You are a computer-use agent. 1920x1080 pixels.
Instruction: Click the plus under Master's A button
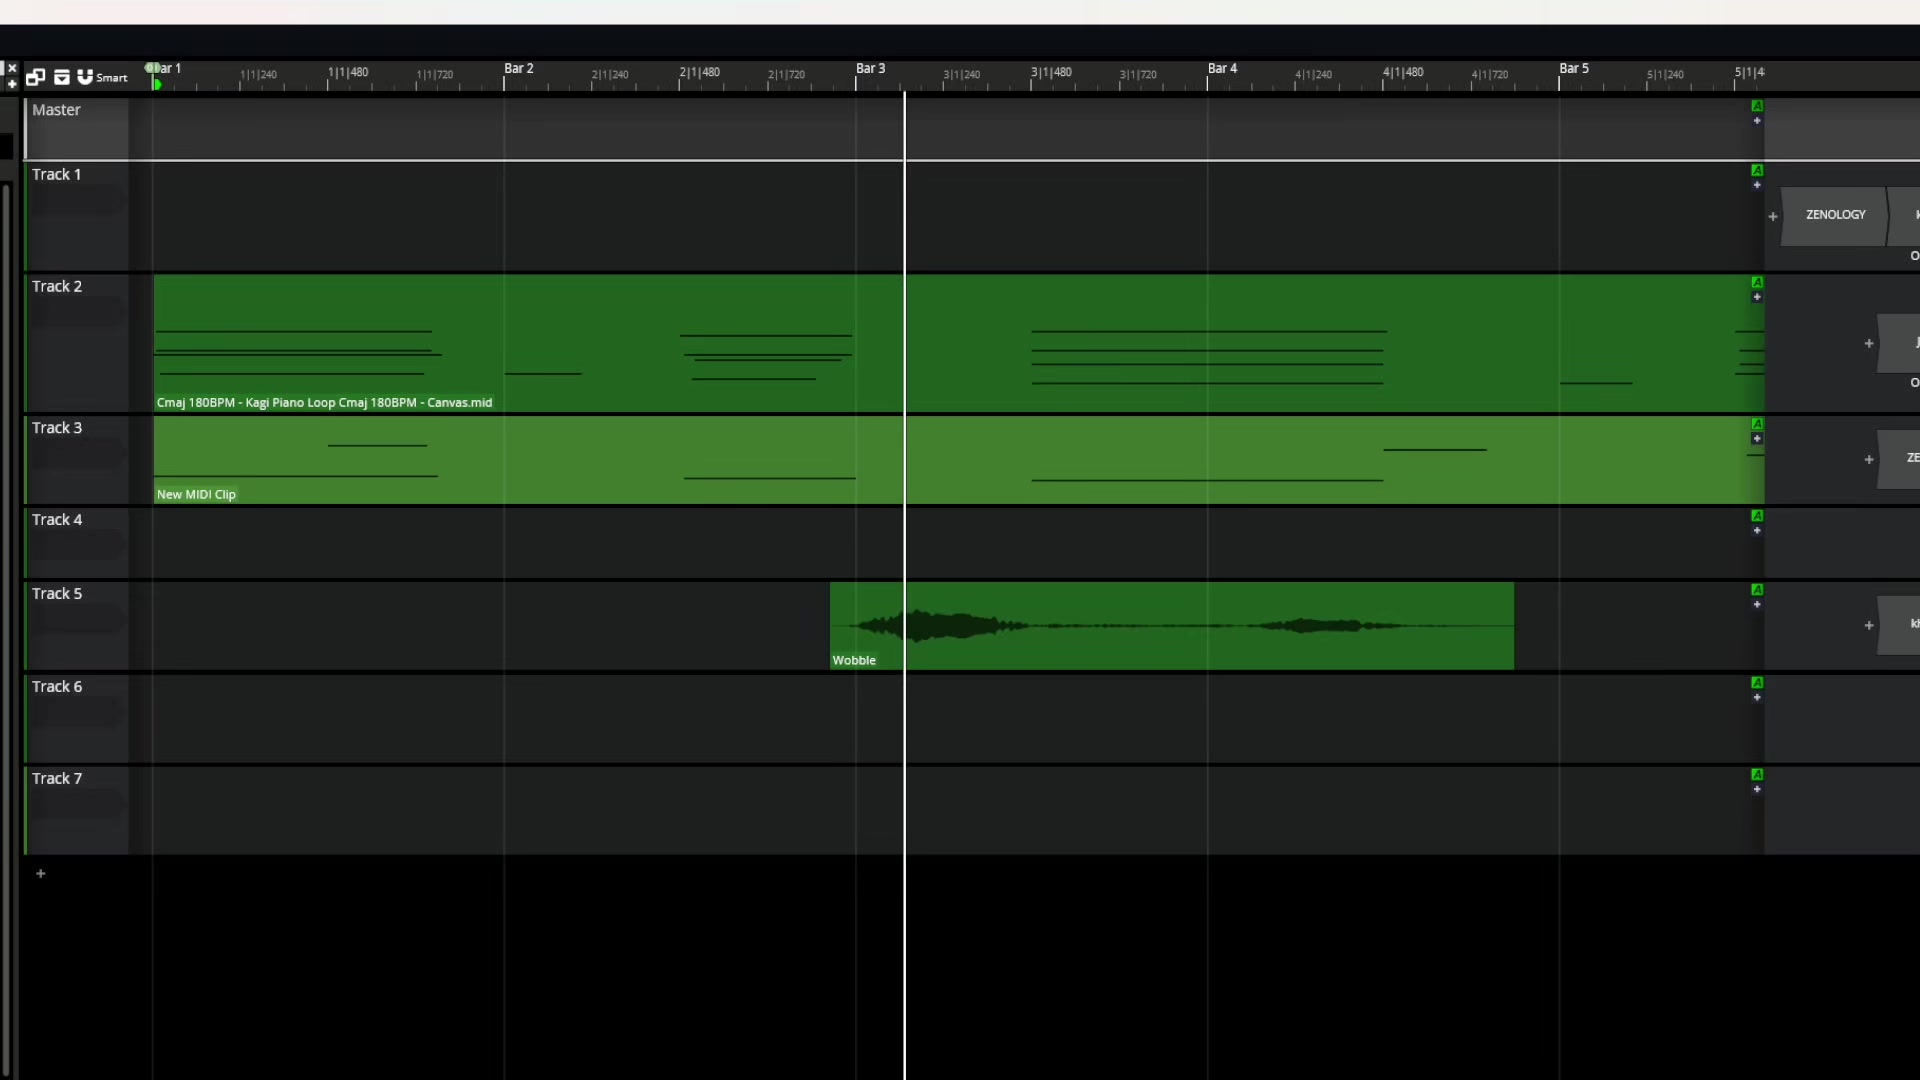1757,121
